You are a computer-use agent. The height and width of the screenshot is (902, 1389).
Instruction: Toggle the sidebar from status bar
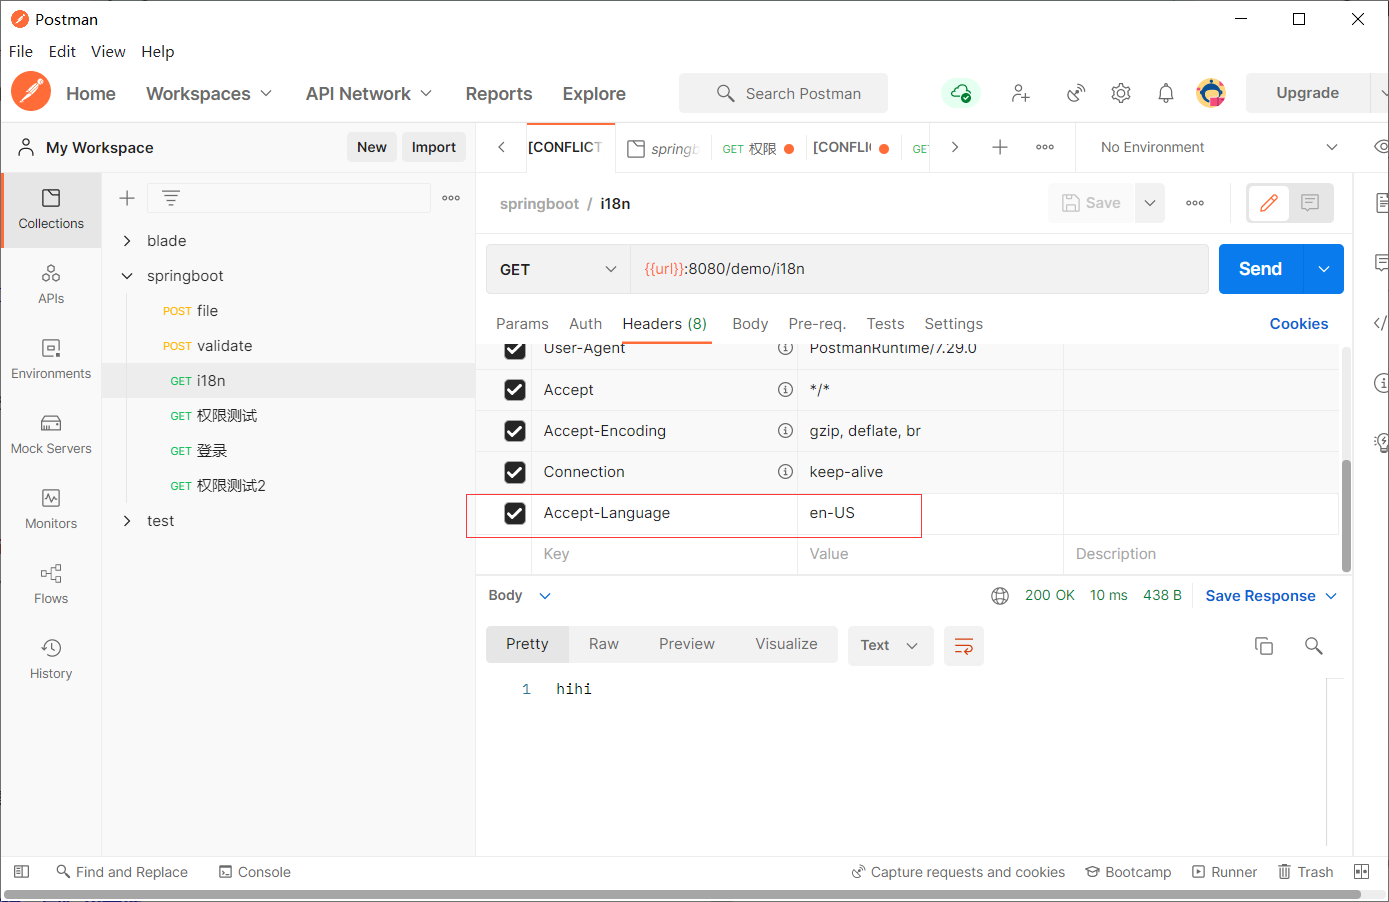click(21, 872)
